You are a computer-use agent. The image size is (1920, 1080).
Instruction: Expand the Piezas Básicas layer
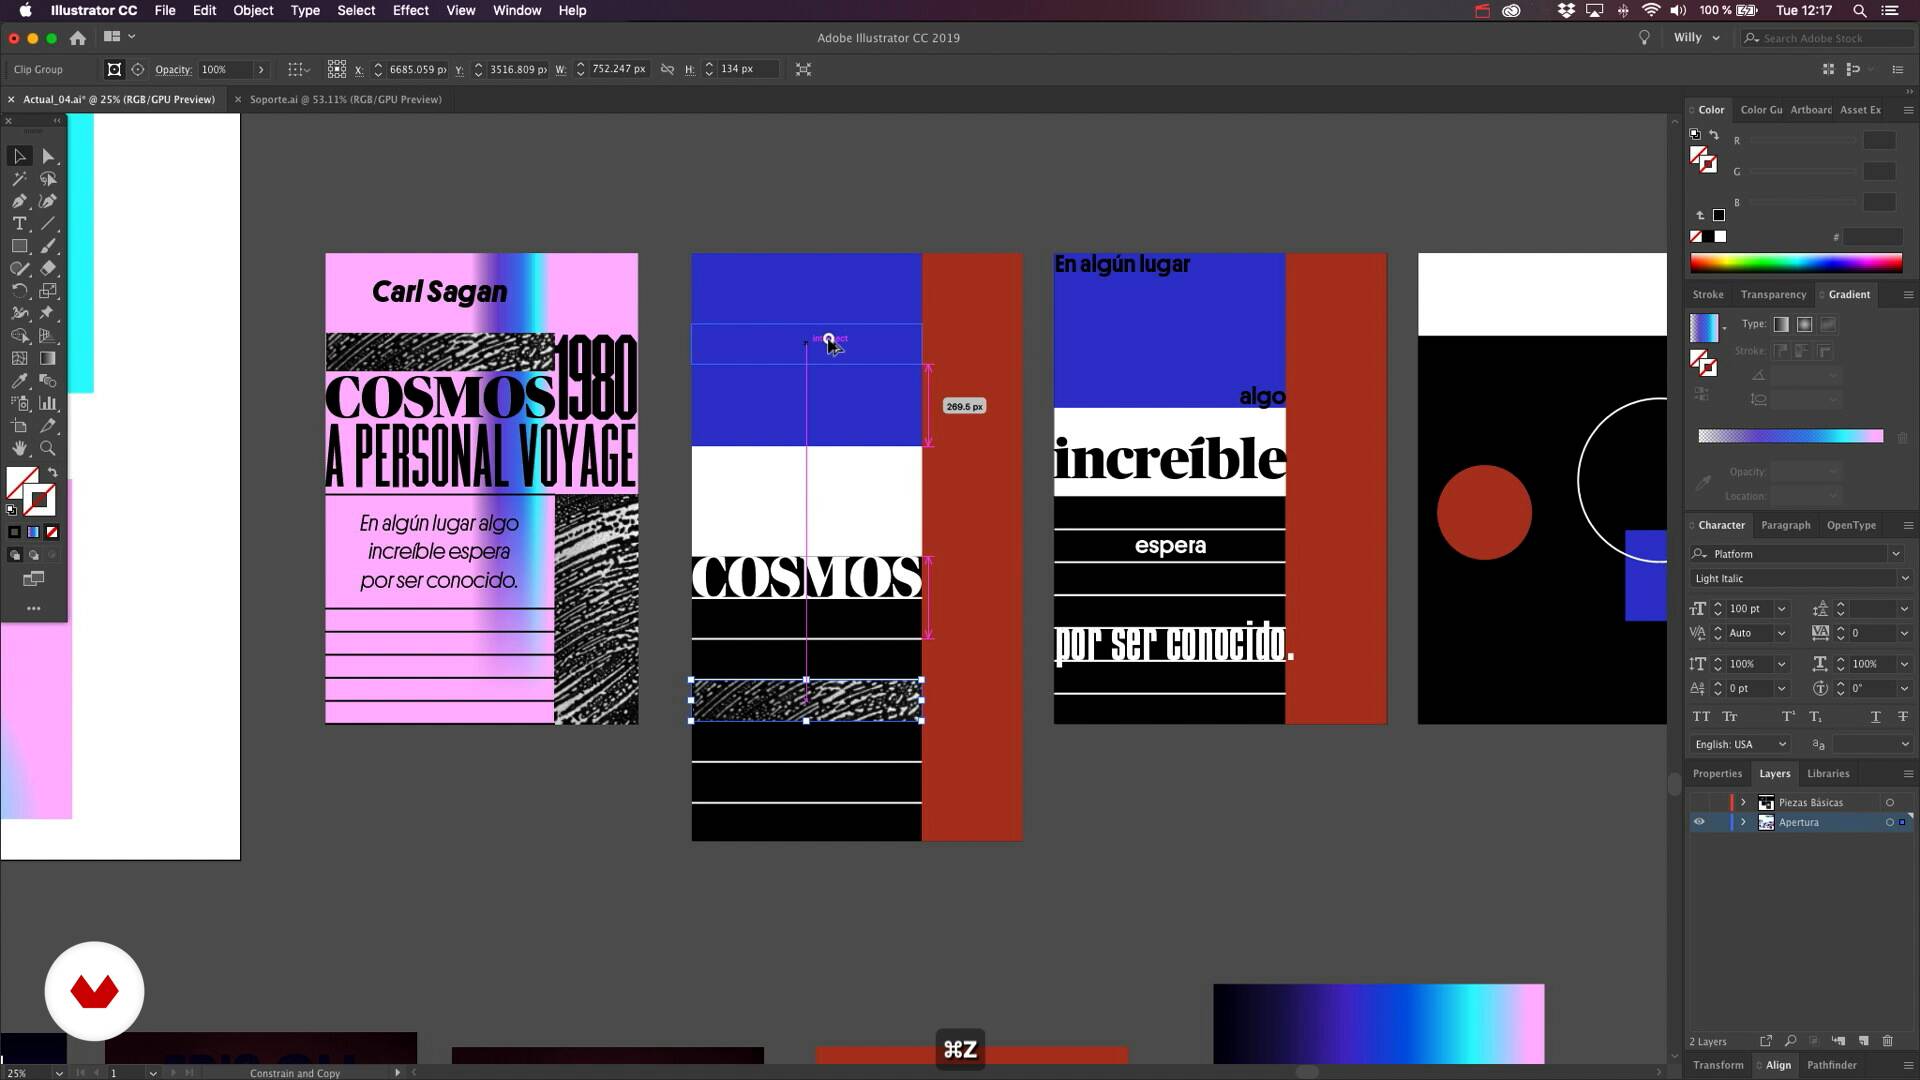(x=1743, y=802)
